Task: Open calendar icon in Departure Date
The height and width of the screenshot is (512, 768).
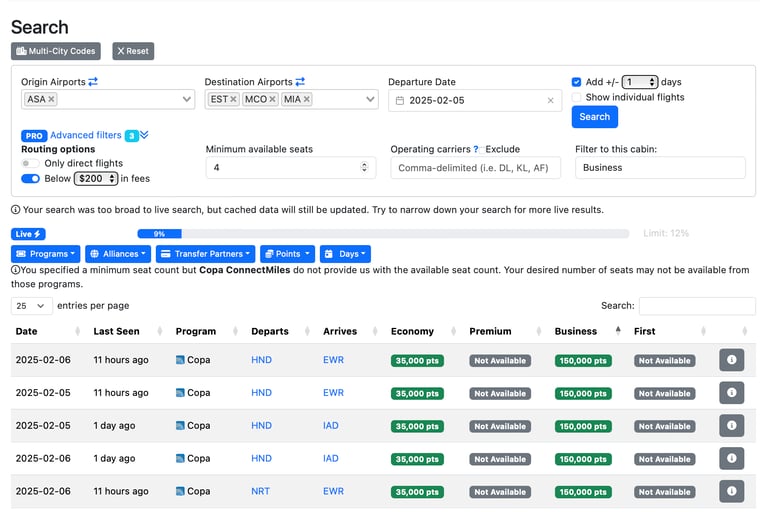Action: (400, 100)
